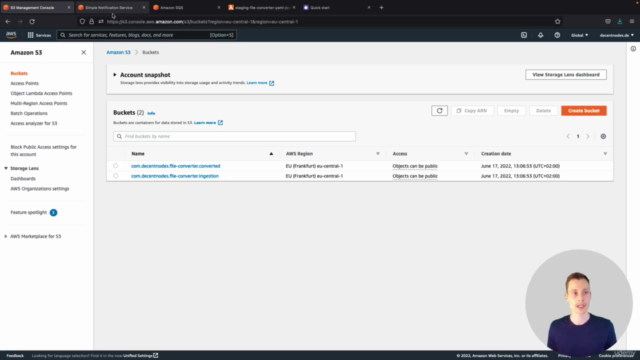Open the decentnodes.de account dropdown
Screen dimensions: 640x360
click(x=616, y=35)
